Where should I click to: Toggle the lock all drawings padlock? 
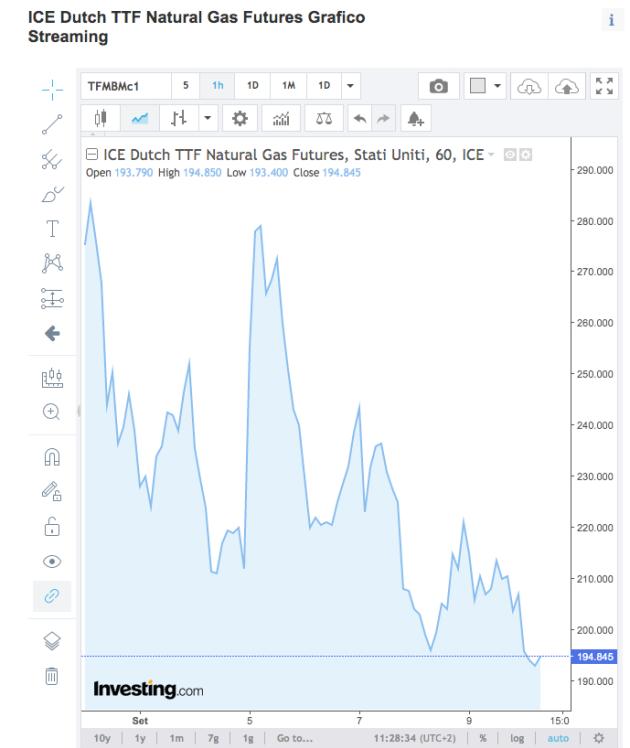[53, 527]
